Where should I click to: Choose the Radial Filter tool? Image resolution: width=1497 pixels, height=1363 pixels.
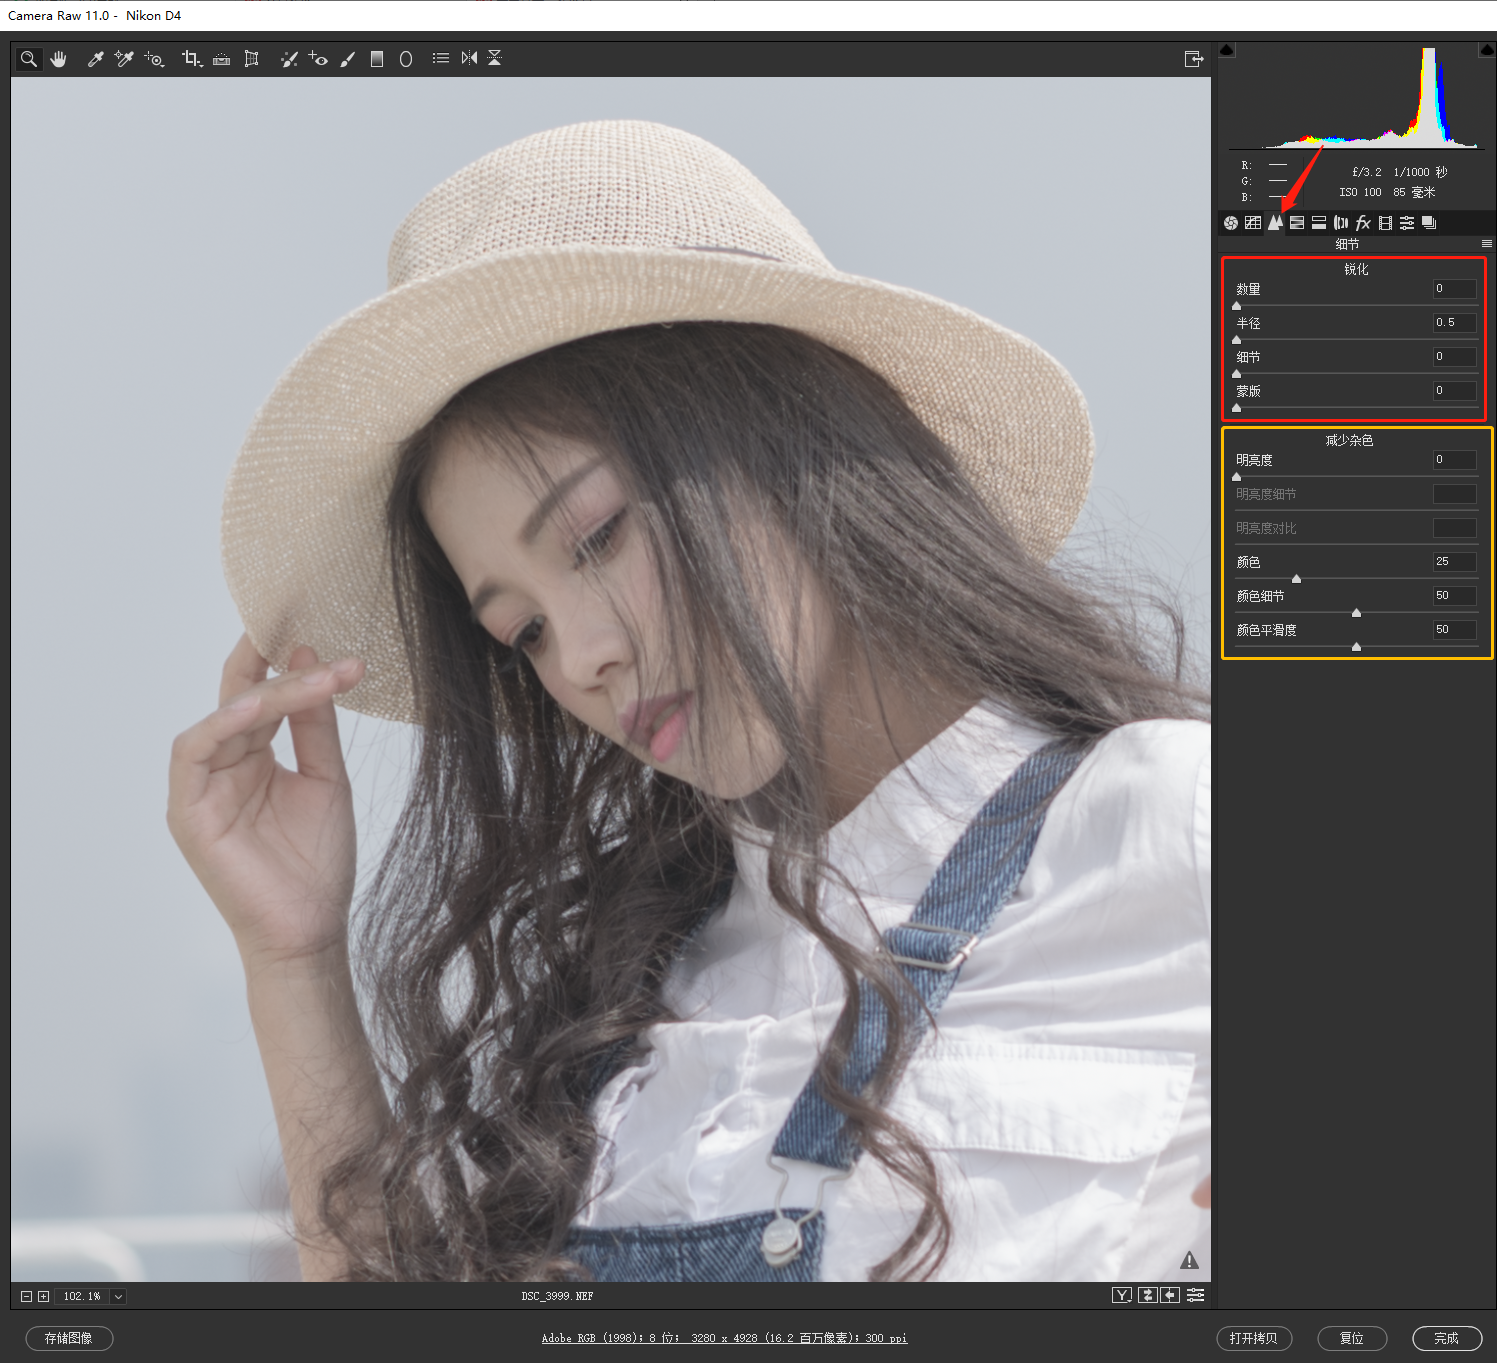(406, 59)
